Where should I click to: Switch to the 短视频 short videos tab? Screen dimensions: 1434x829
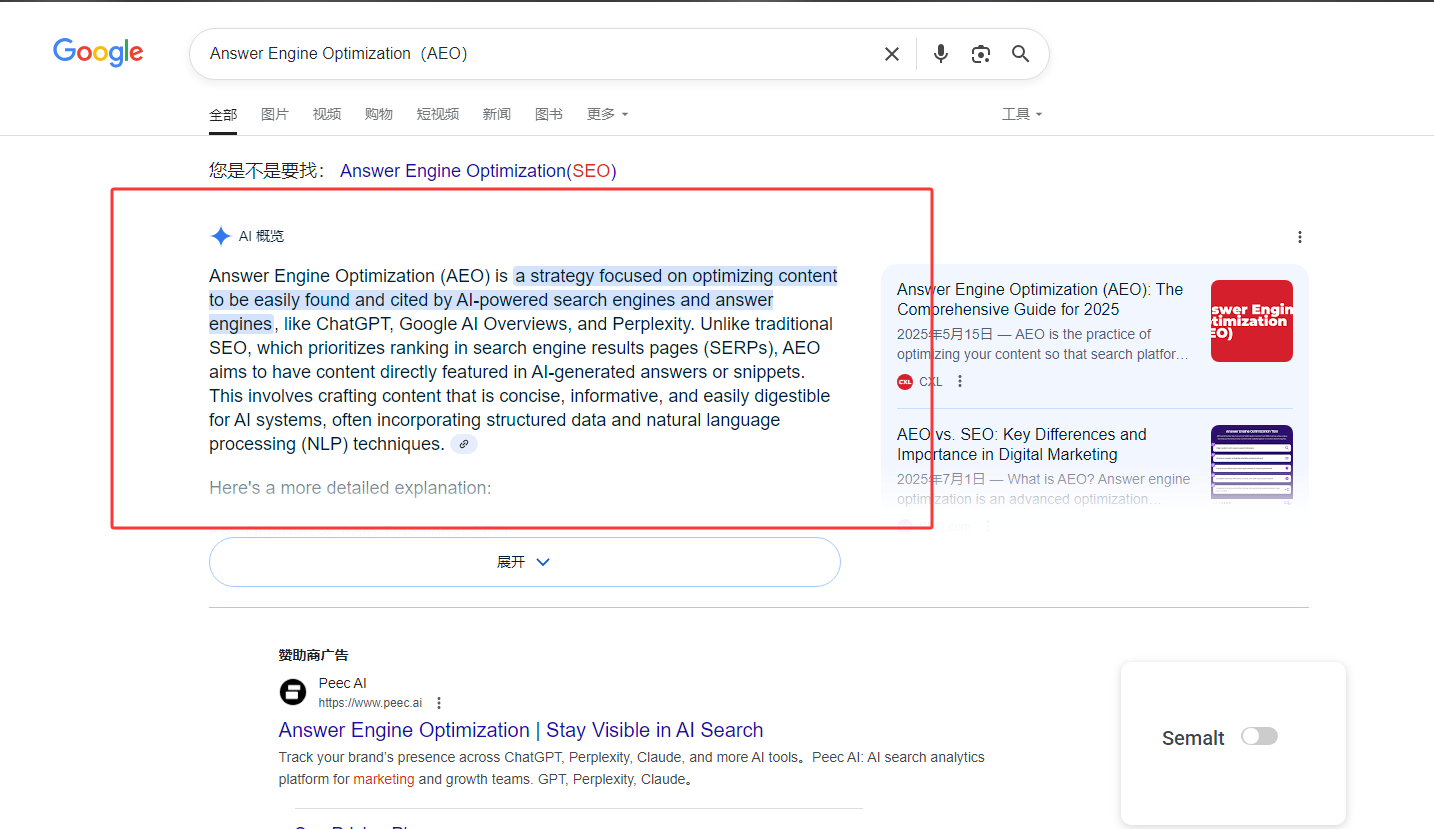coord(438,114)
